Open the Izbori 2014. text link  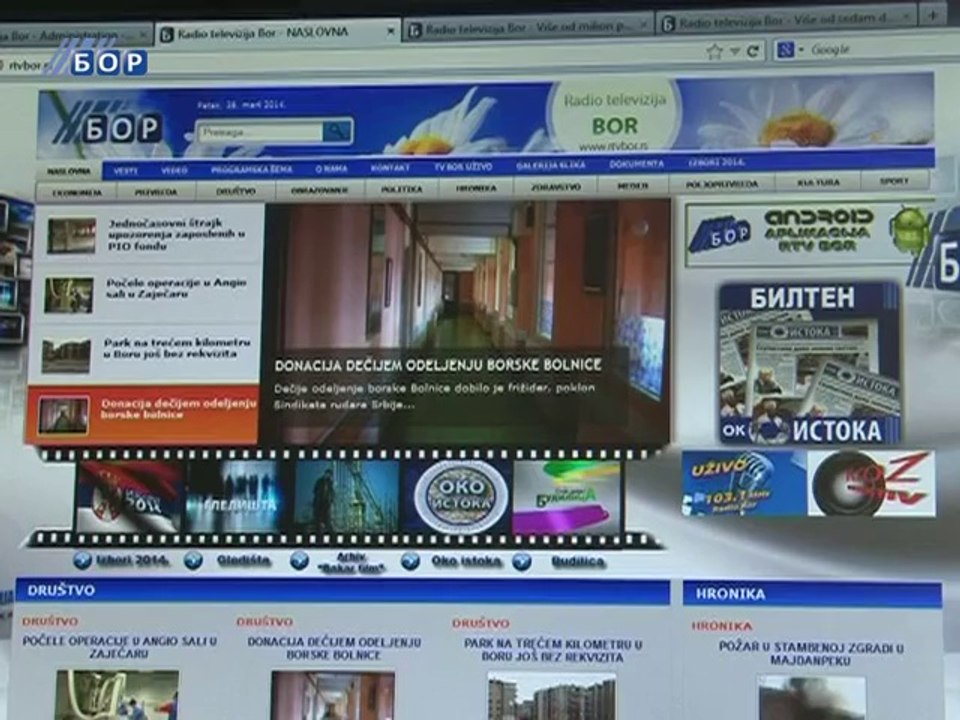coord(133,560)
